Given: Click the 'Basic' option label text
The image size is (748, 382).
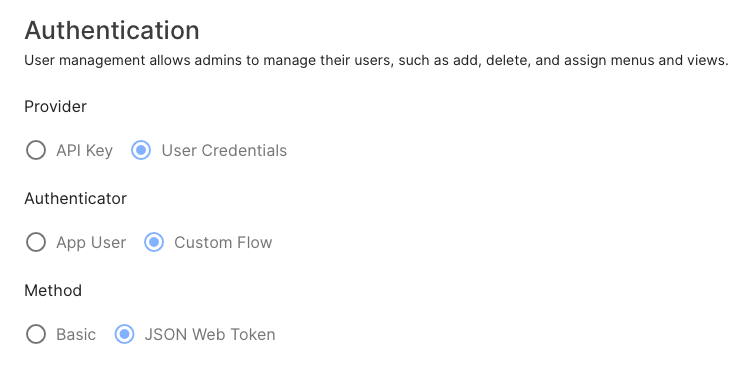Looking at the screenshot, I should point(76,335).
